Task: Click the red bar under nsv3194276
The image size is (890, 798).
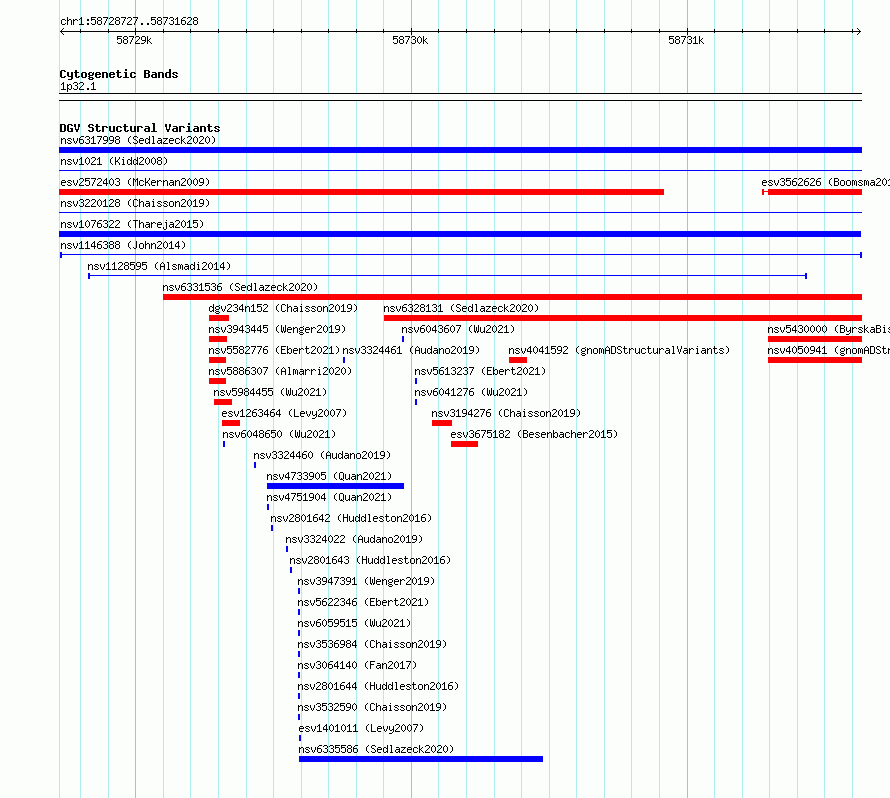Action: [x=442, y=423]
